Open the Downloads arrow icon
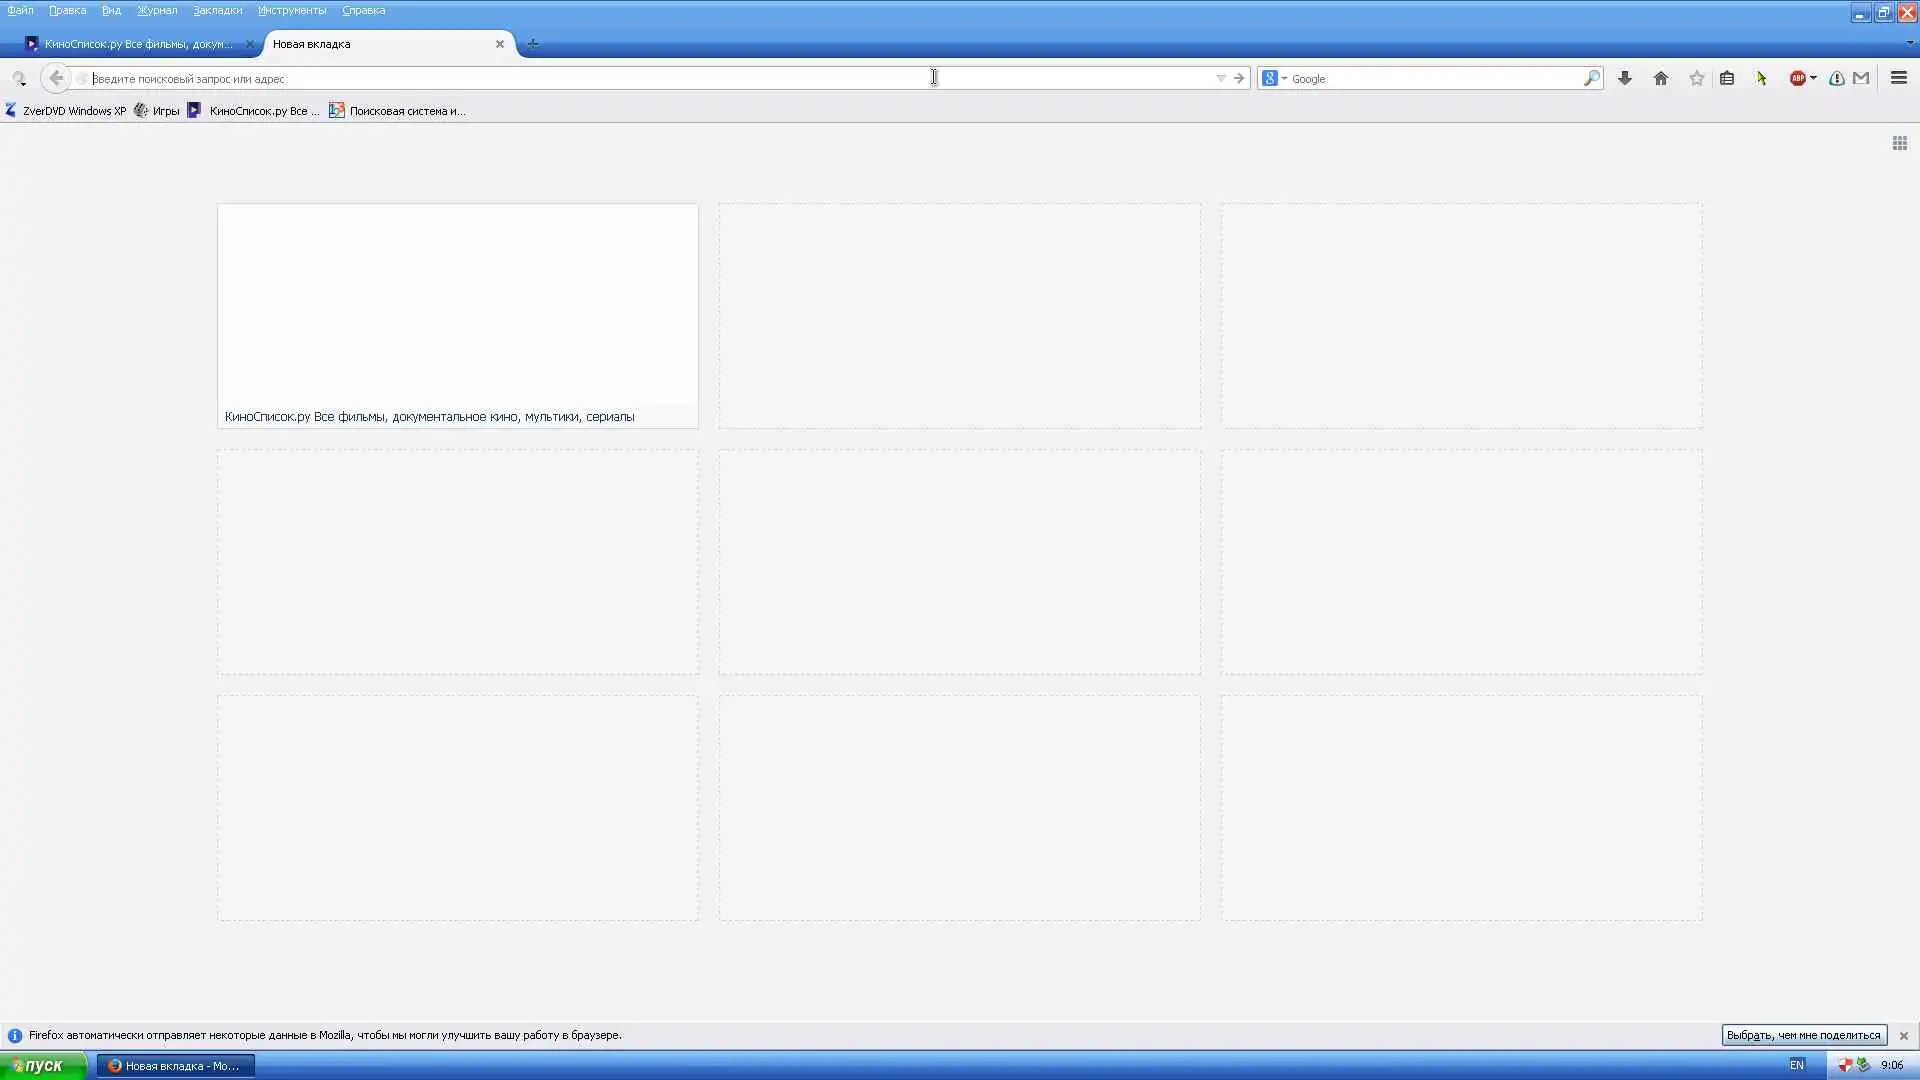 click(x=1625, y=78)
